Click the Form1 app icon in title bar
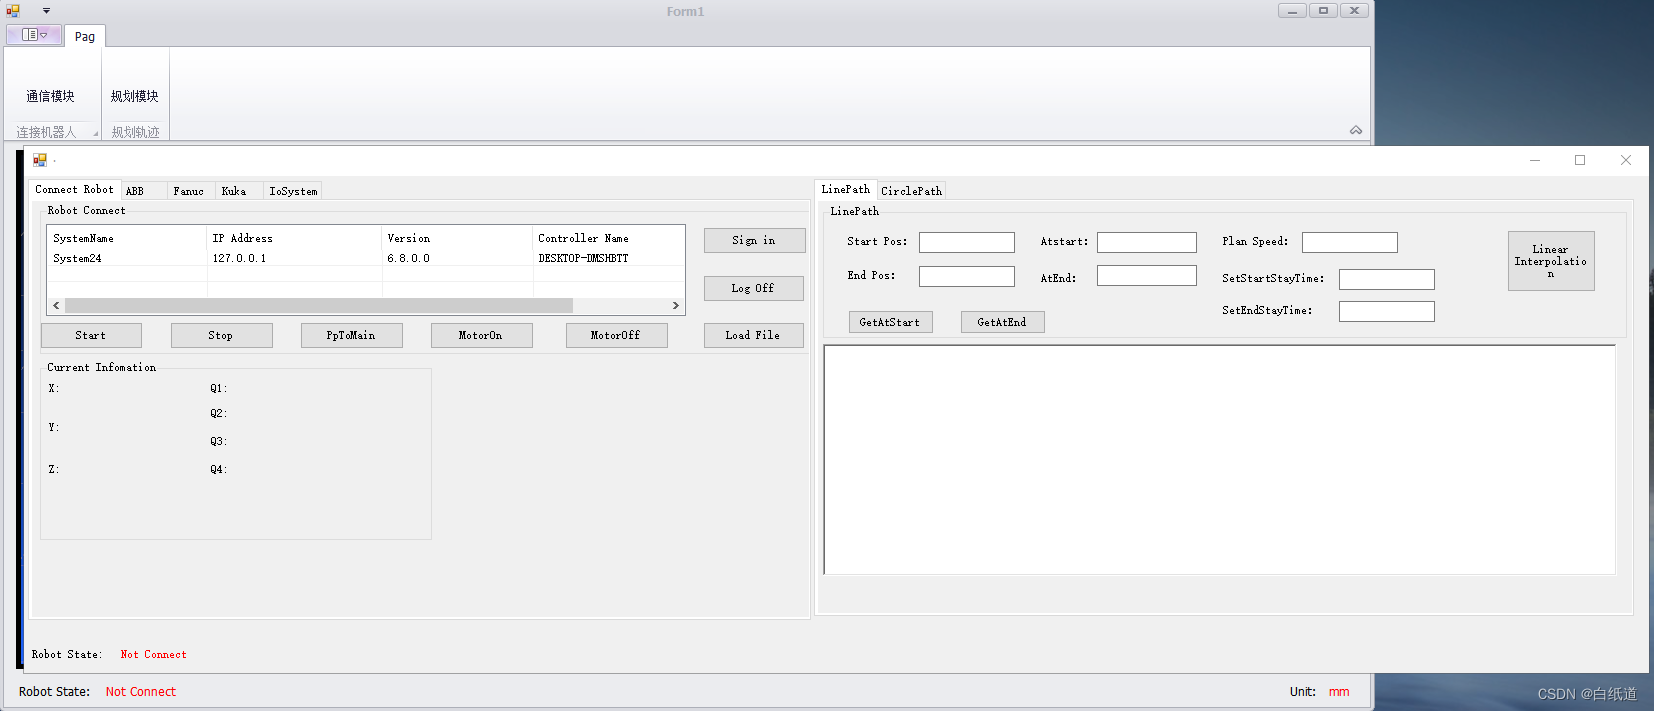The height and width of the screenshot is (711, 1654). (13, 11)
